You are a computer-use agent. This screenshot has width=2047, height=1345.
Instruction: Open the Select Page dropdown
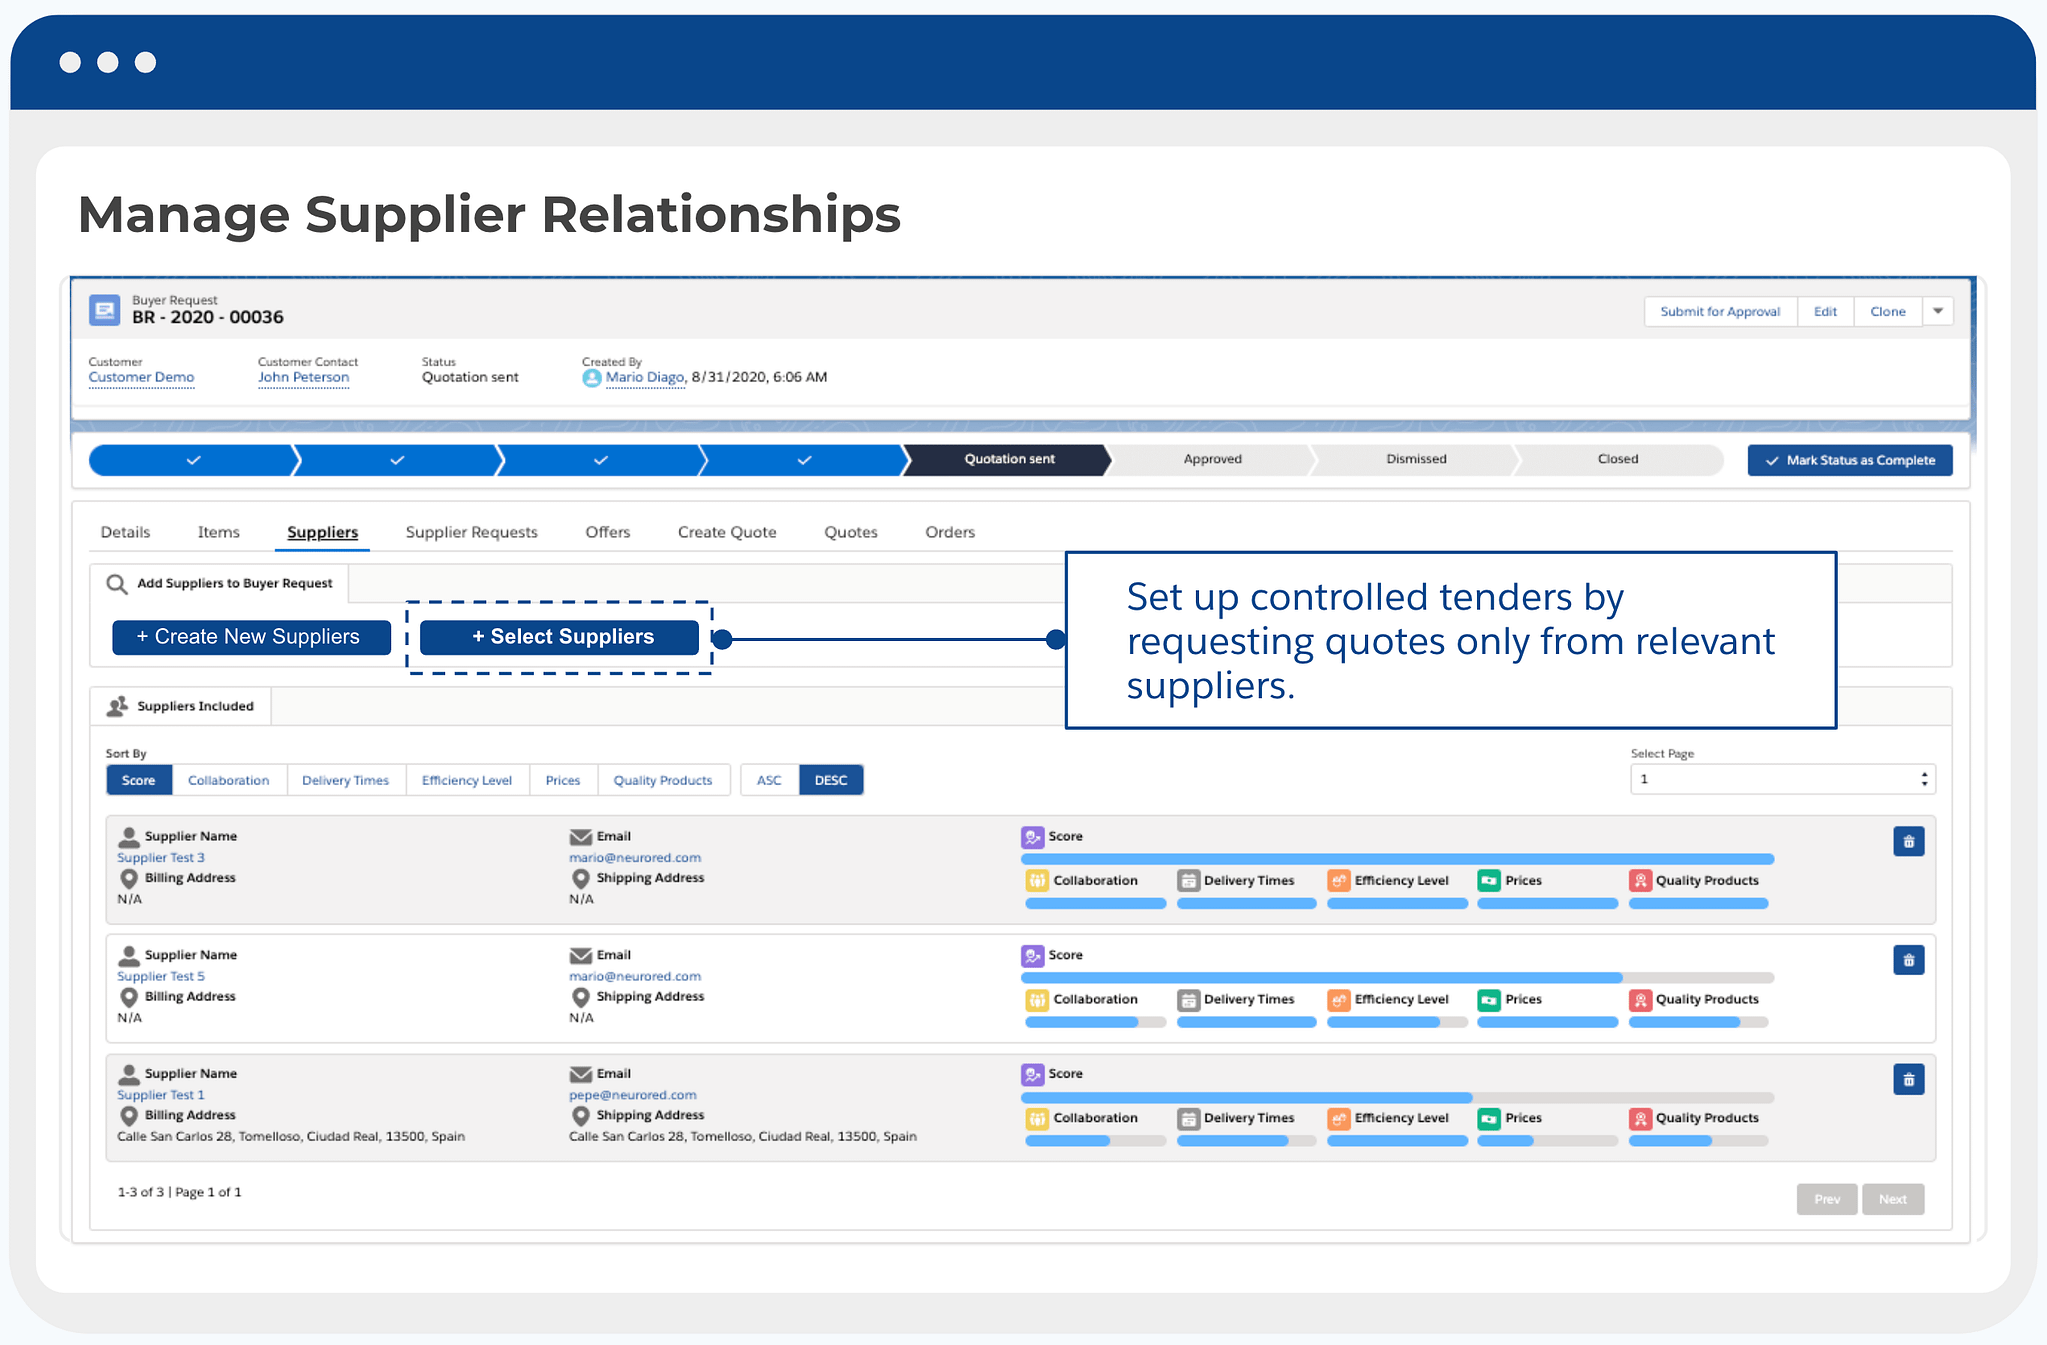pos(1782,779)
